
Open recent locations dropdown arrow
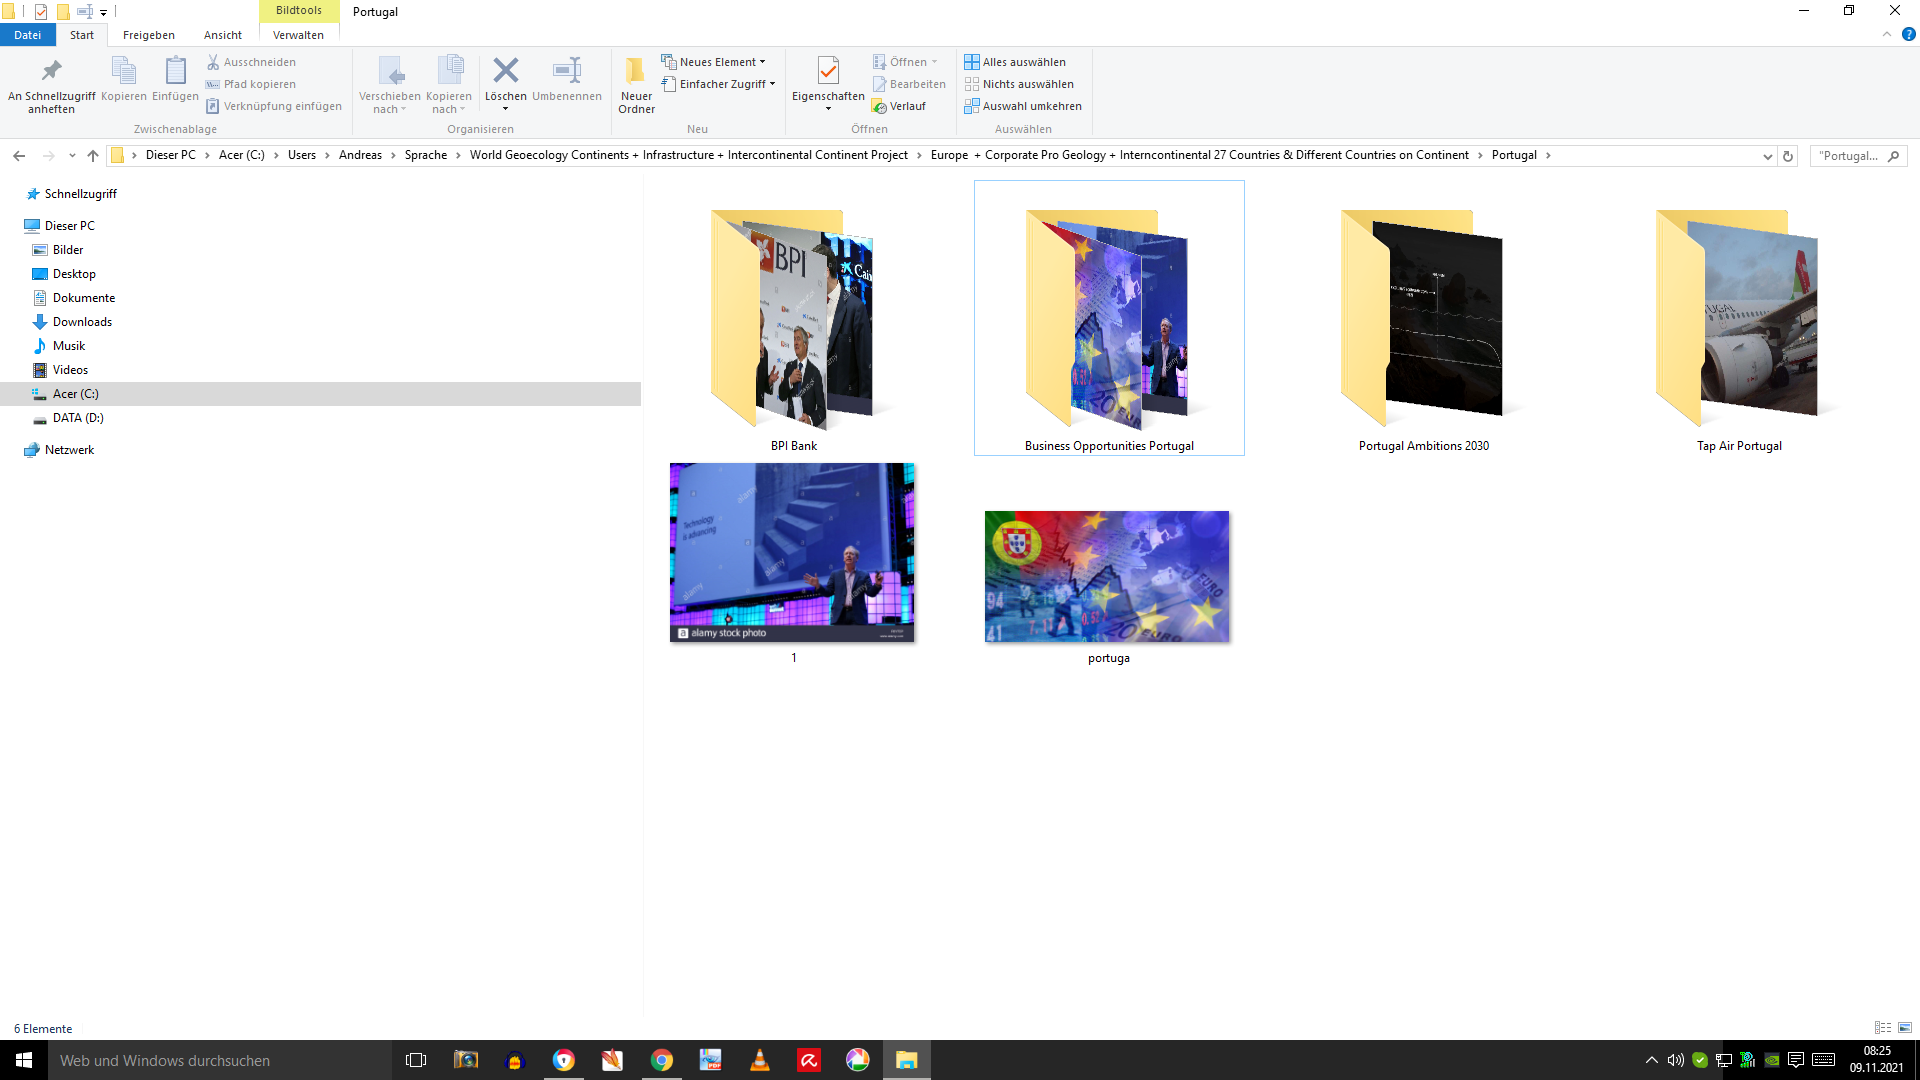tap(72, 156)
